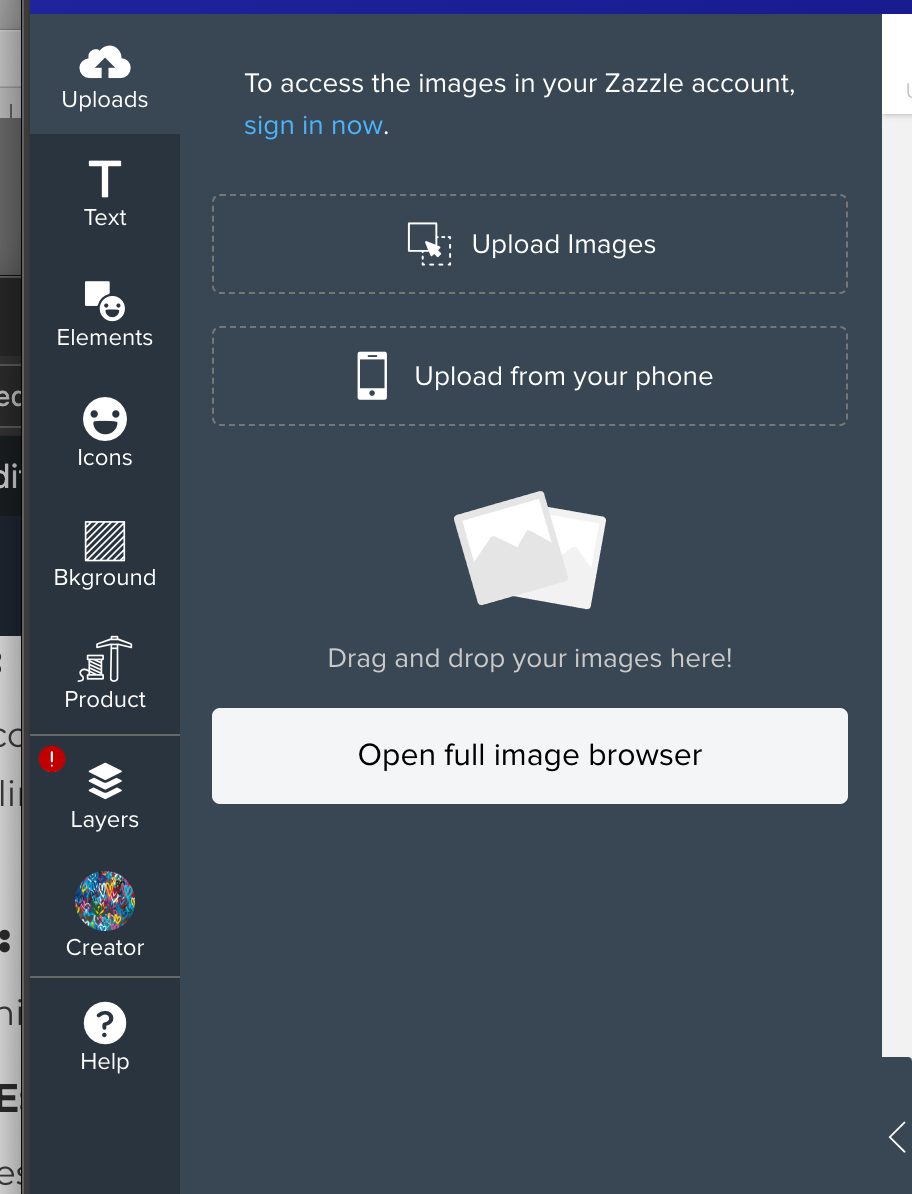912x1194 pixels.
Task: Click the Upload Images button
Action: pos(530,244)
